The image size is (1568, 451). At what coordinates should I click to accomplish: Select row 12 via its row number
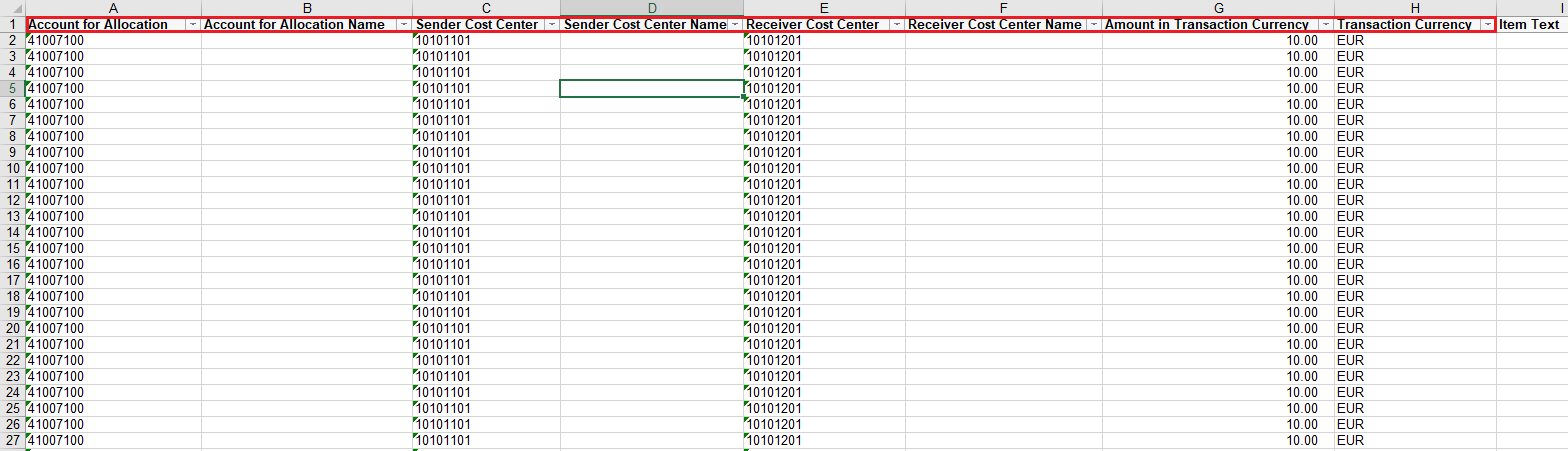click(x=12, y=200)
